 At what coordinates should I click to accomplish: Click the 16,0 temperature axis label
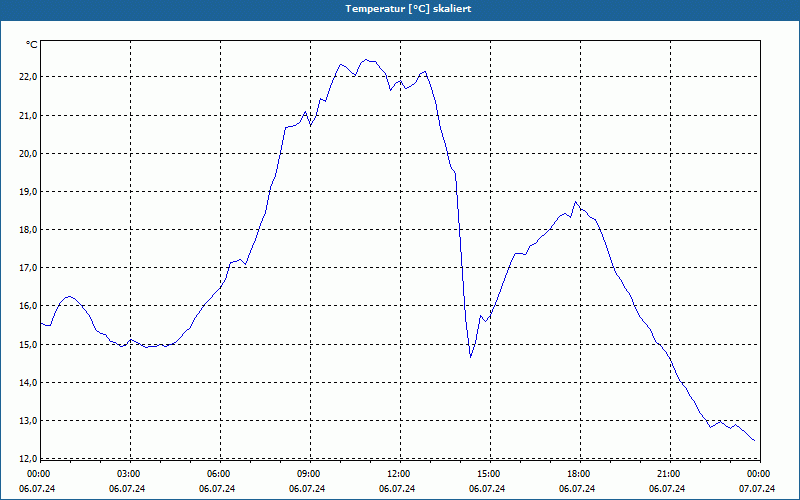(x=29, y=306)
